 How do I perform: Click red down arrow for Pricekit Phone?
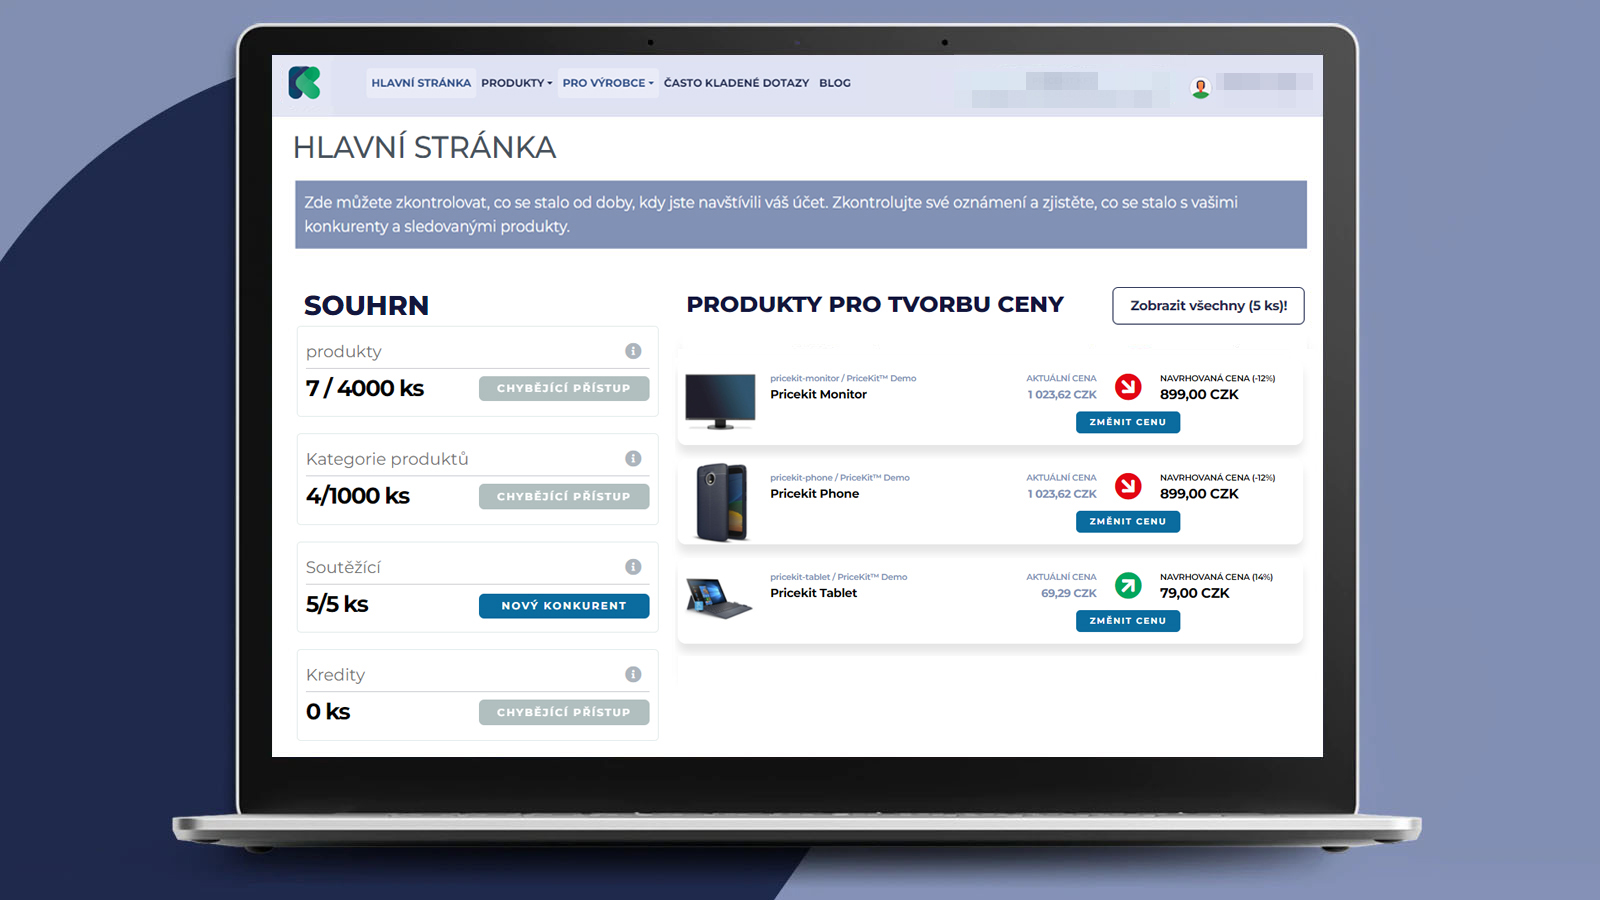pyautogui.click(x=1128, y=485)
